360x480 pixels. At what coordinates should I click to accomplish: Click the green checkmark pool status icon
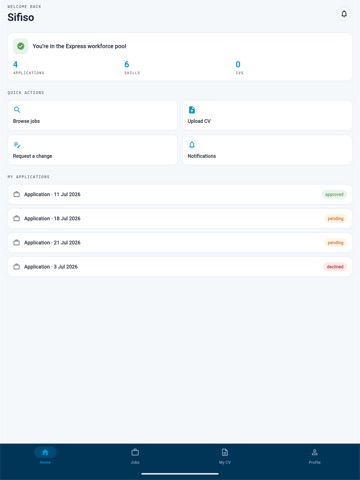[21, 46]
